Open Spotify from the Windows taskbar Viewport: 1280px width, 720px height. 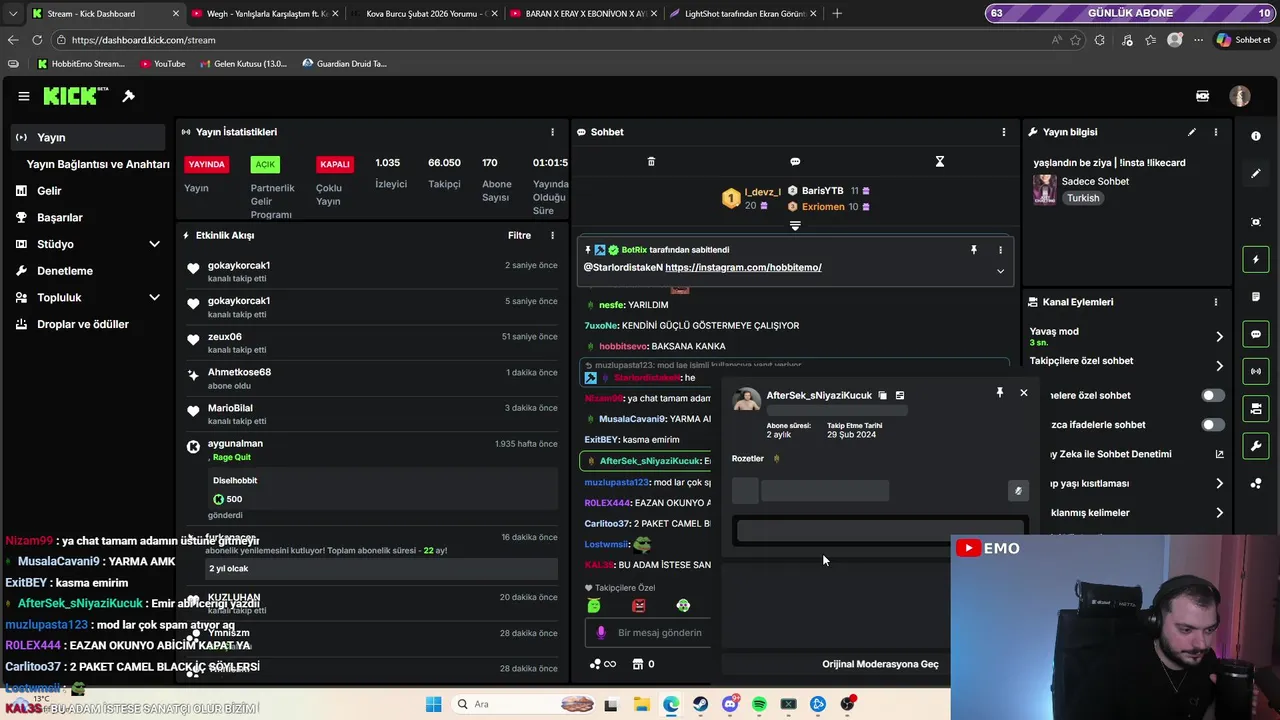pyautogui.click(x=759, y=704)
